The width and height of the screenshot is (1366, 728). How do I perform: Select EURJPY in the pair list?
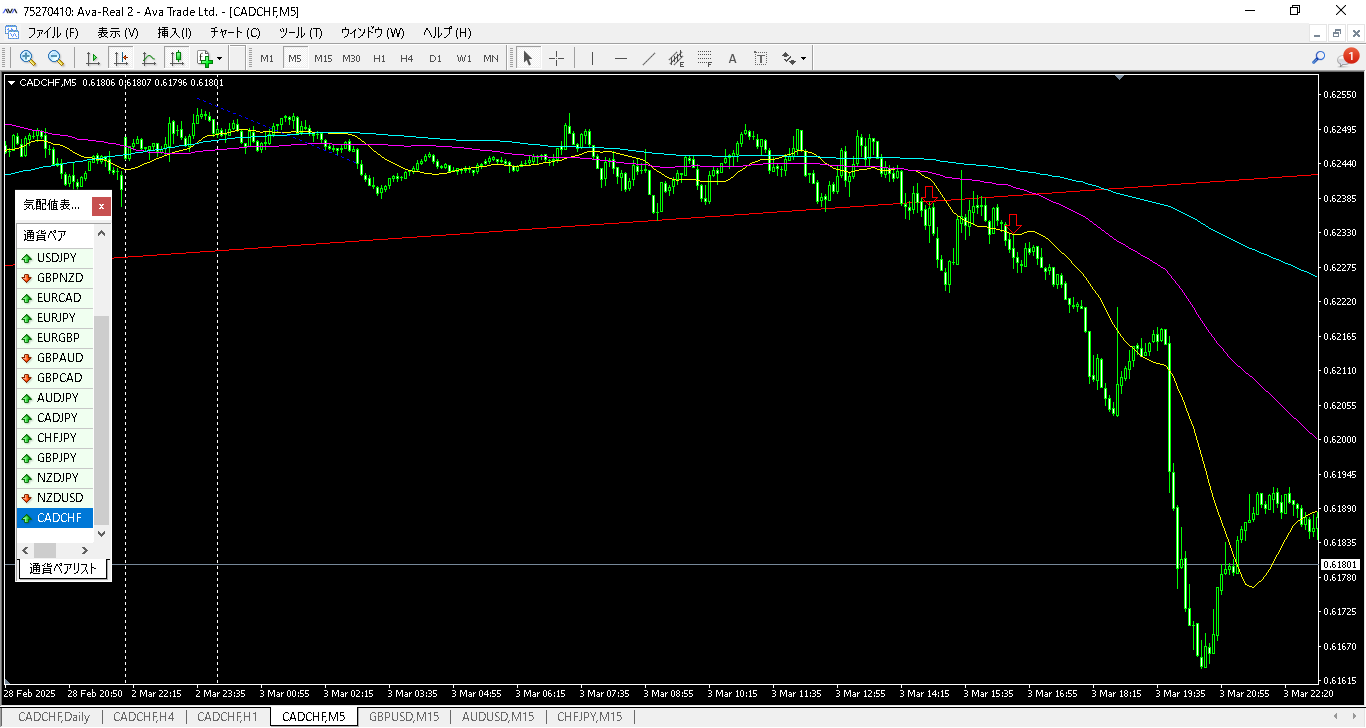pos(56,318)
